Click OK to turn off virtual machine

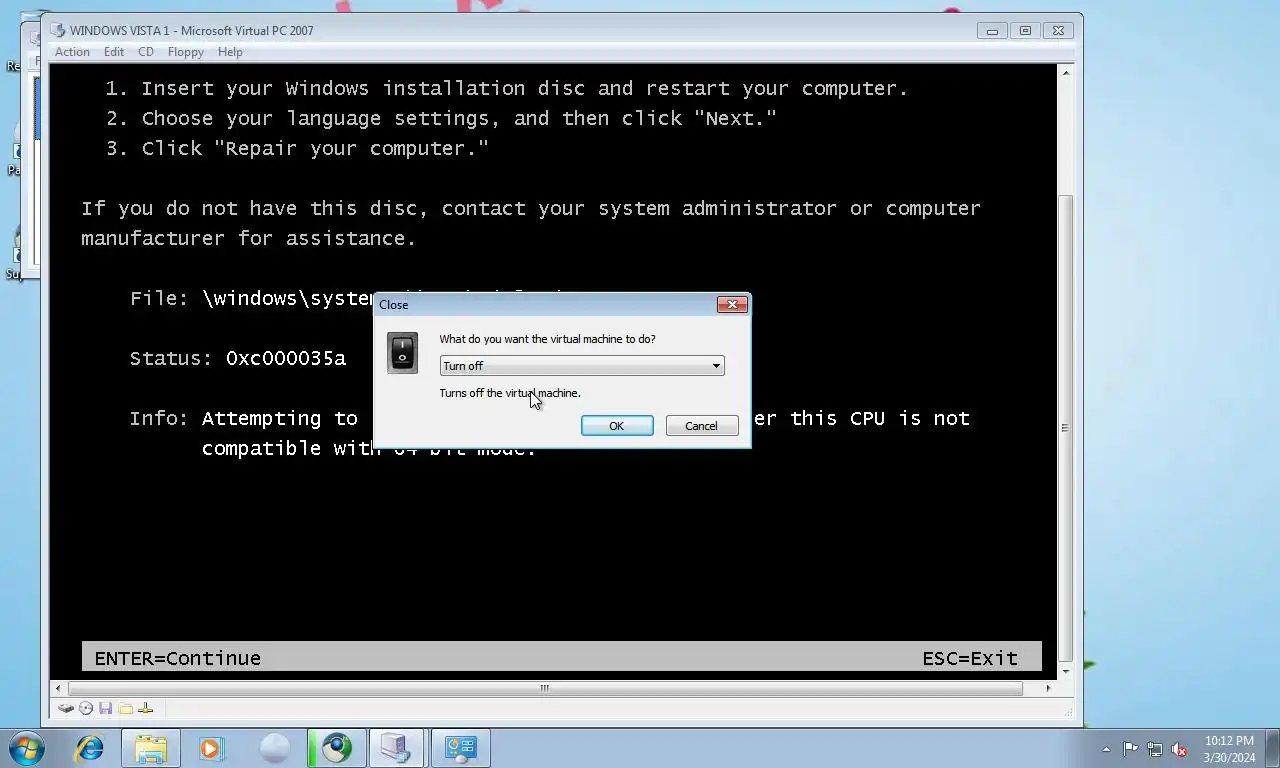[x=617, y=426]
